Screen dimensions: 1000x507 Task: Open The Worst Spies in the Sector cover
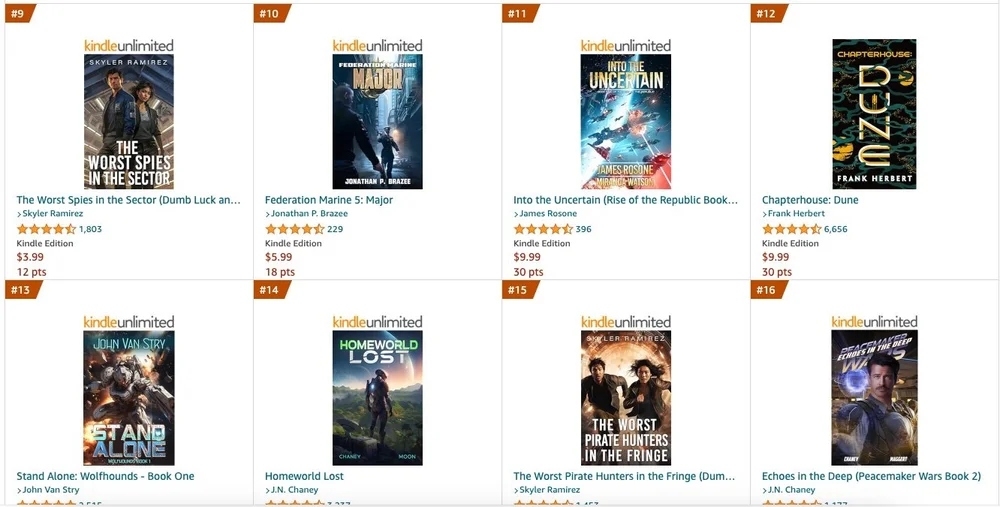coord(129,121)
